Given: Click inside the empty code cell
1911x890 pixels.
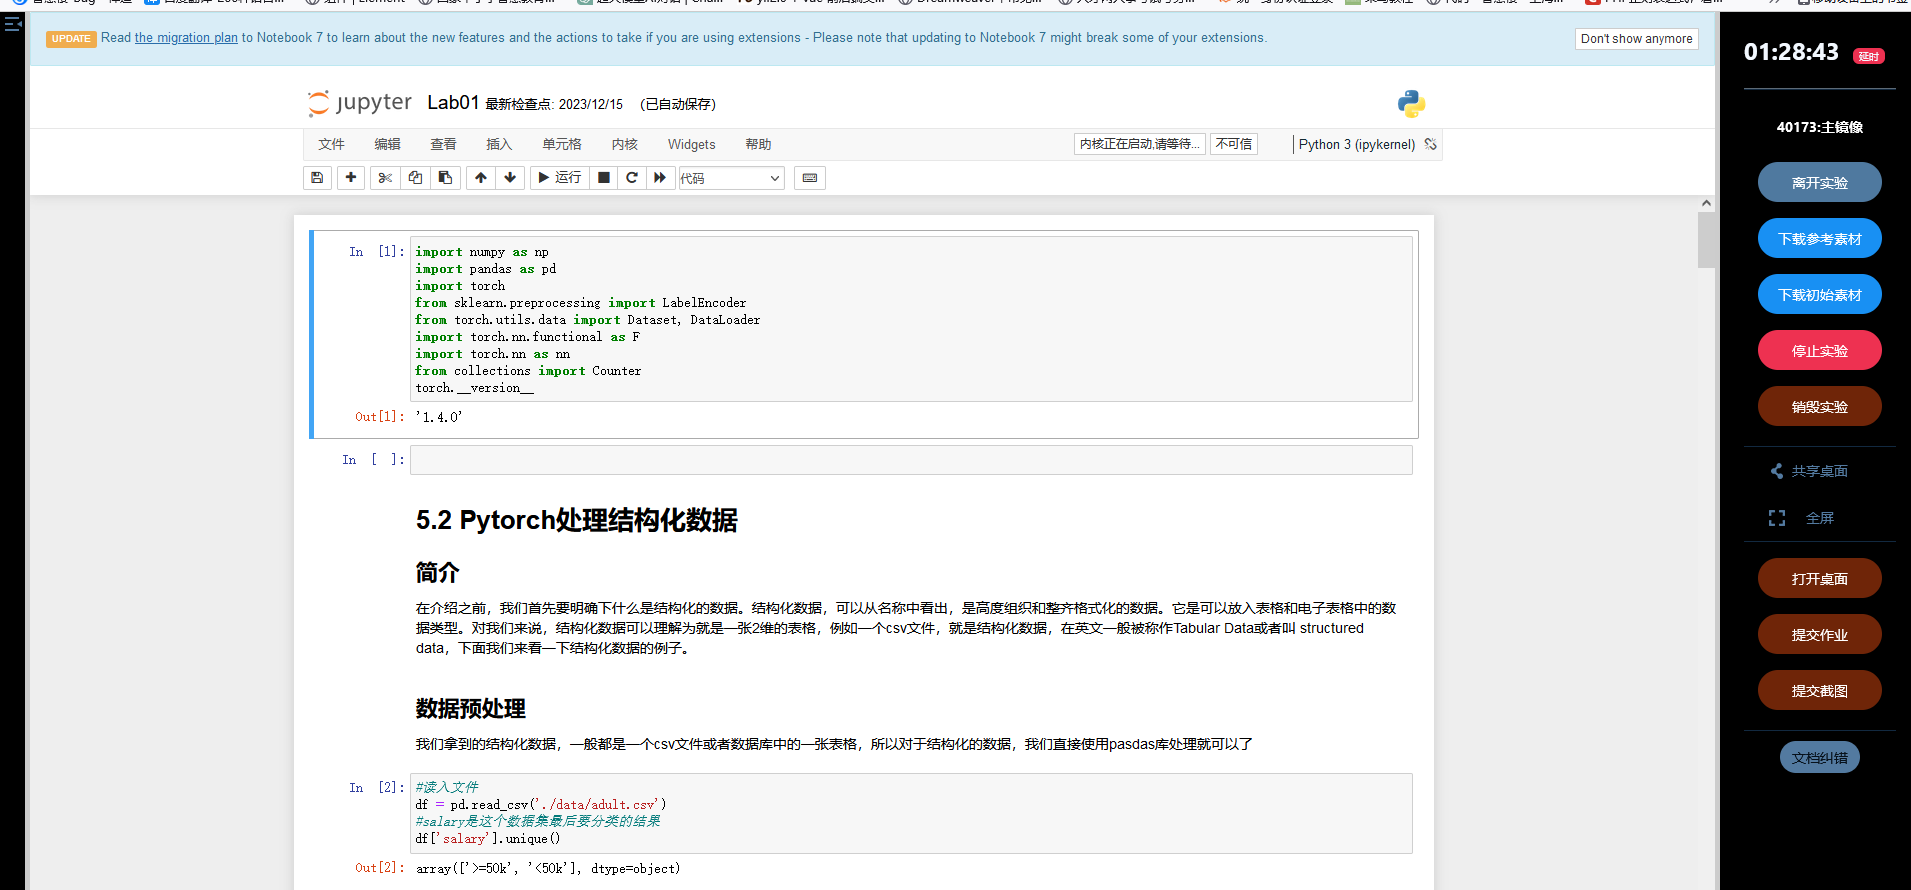Looking at the screenshot, I should (x=911, y=460).
